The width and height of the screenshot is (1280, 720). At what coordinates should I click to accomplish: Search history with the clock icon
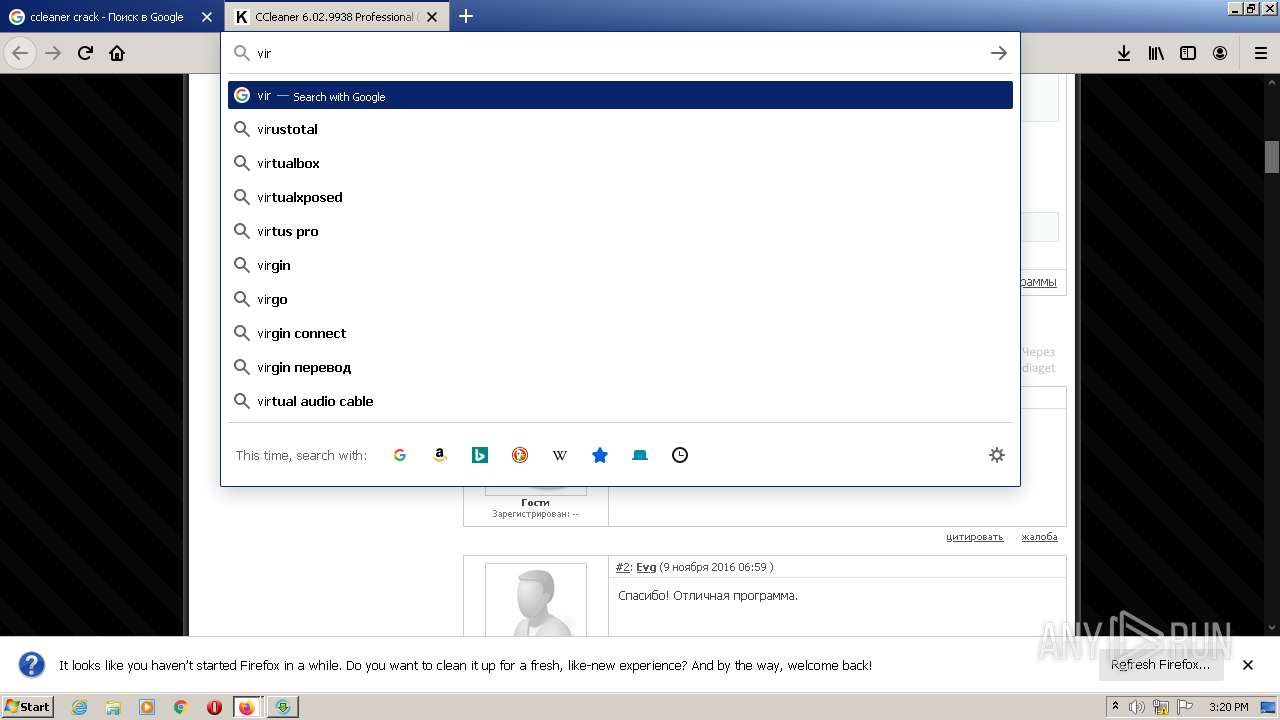[x=680, y=455]
